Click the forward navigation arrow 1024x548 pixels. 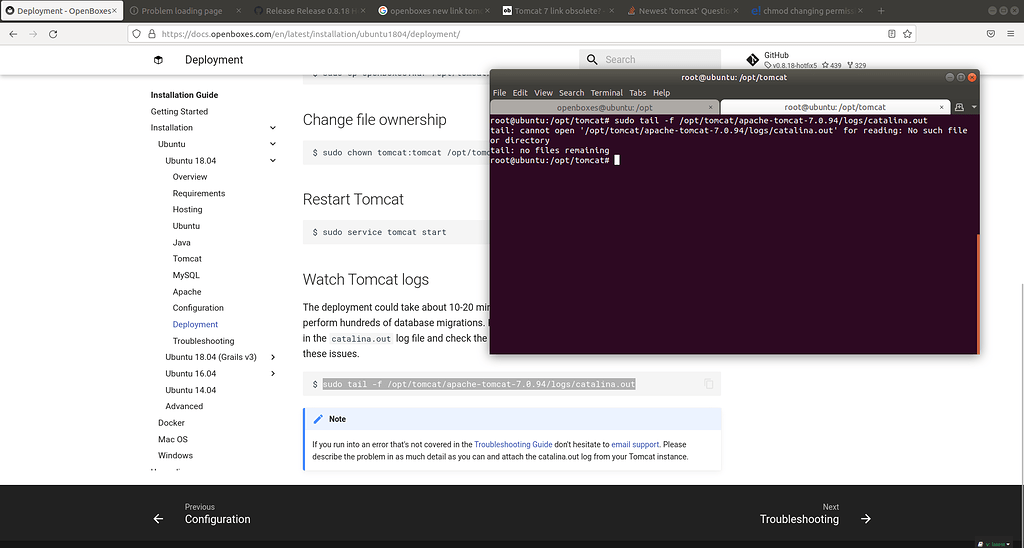click(x=33, y=34)
